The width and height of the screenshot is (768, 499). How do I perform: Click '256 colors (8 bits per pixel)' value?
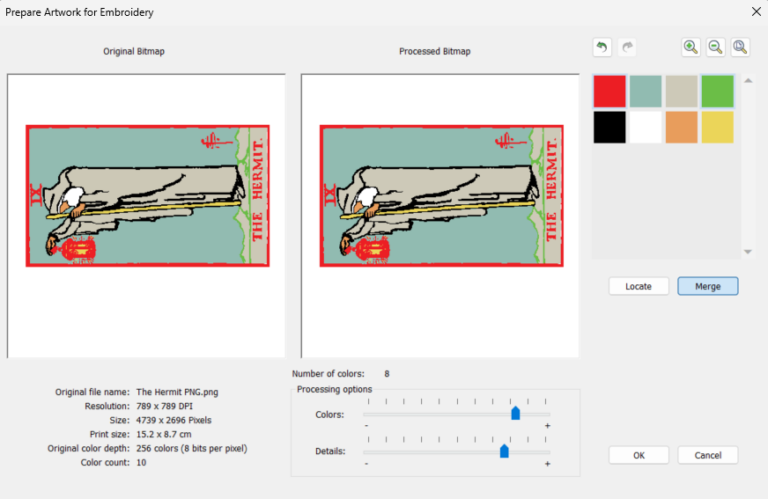point(192,449)
